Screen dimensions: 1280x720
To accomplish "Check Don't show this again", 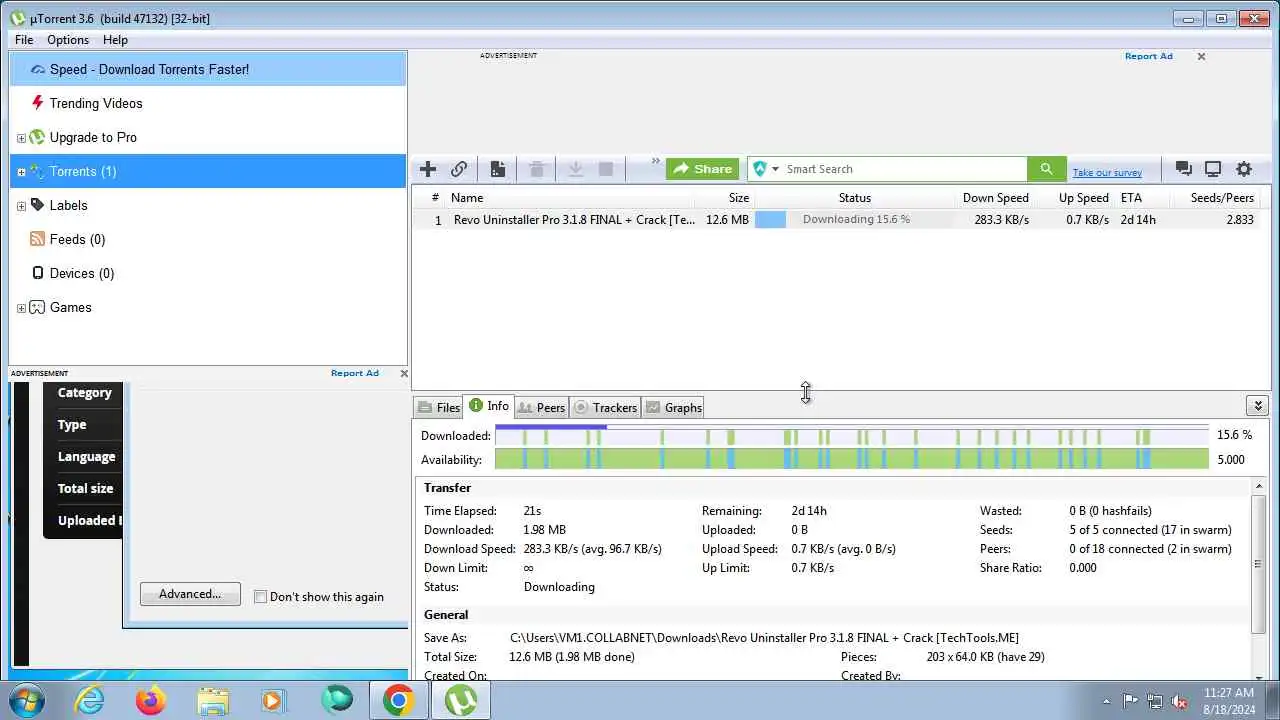I will tap(260, 597).
